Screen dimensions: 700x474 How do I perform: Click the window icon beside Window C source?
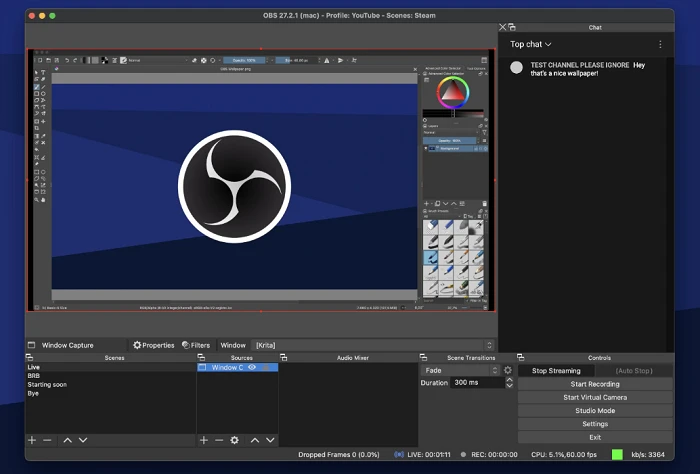tap(202, 367)
